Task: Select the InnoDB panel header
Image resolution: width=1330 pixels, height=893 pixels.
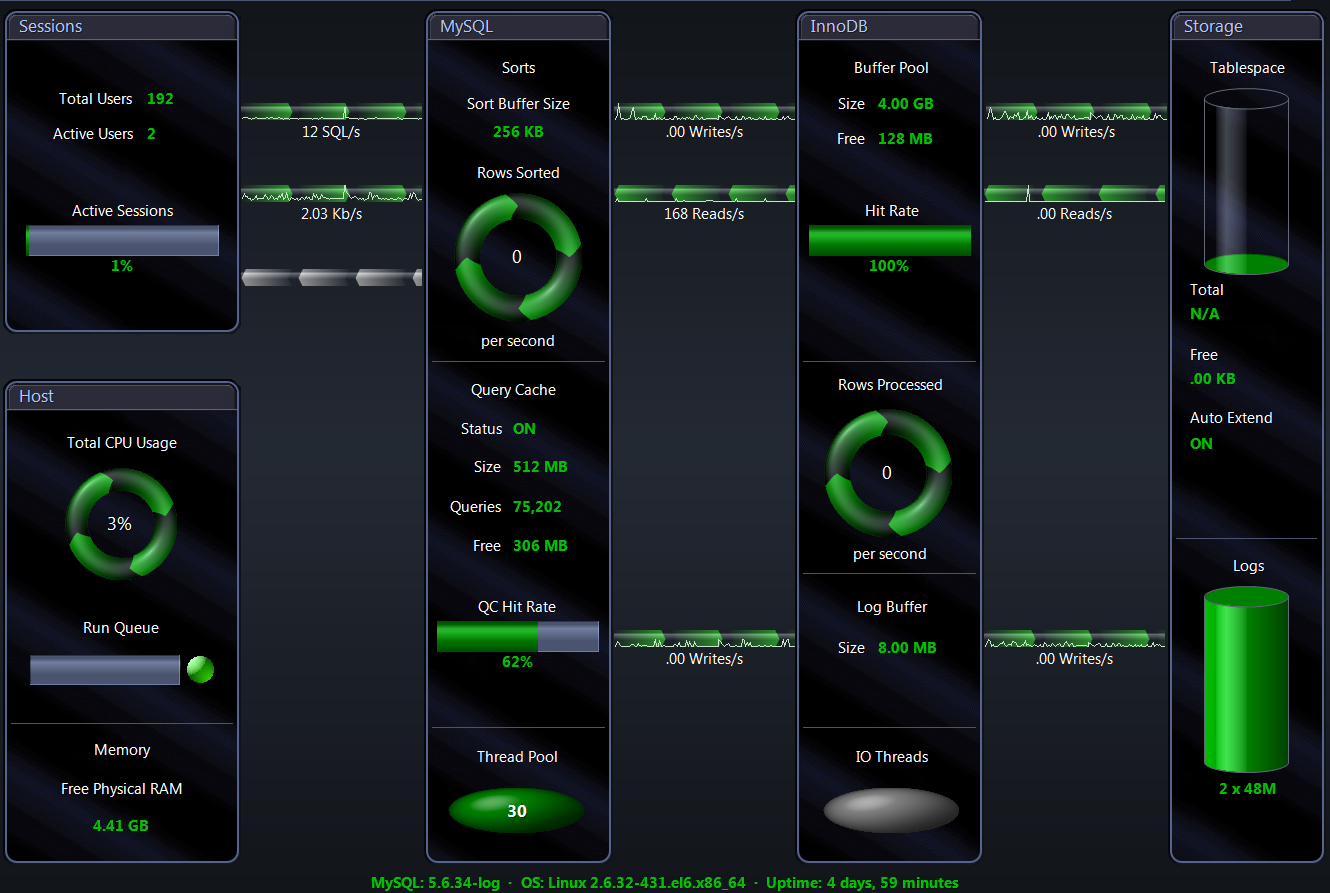Action: (x=889, y=27)
